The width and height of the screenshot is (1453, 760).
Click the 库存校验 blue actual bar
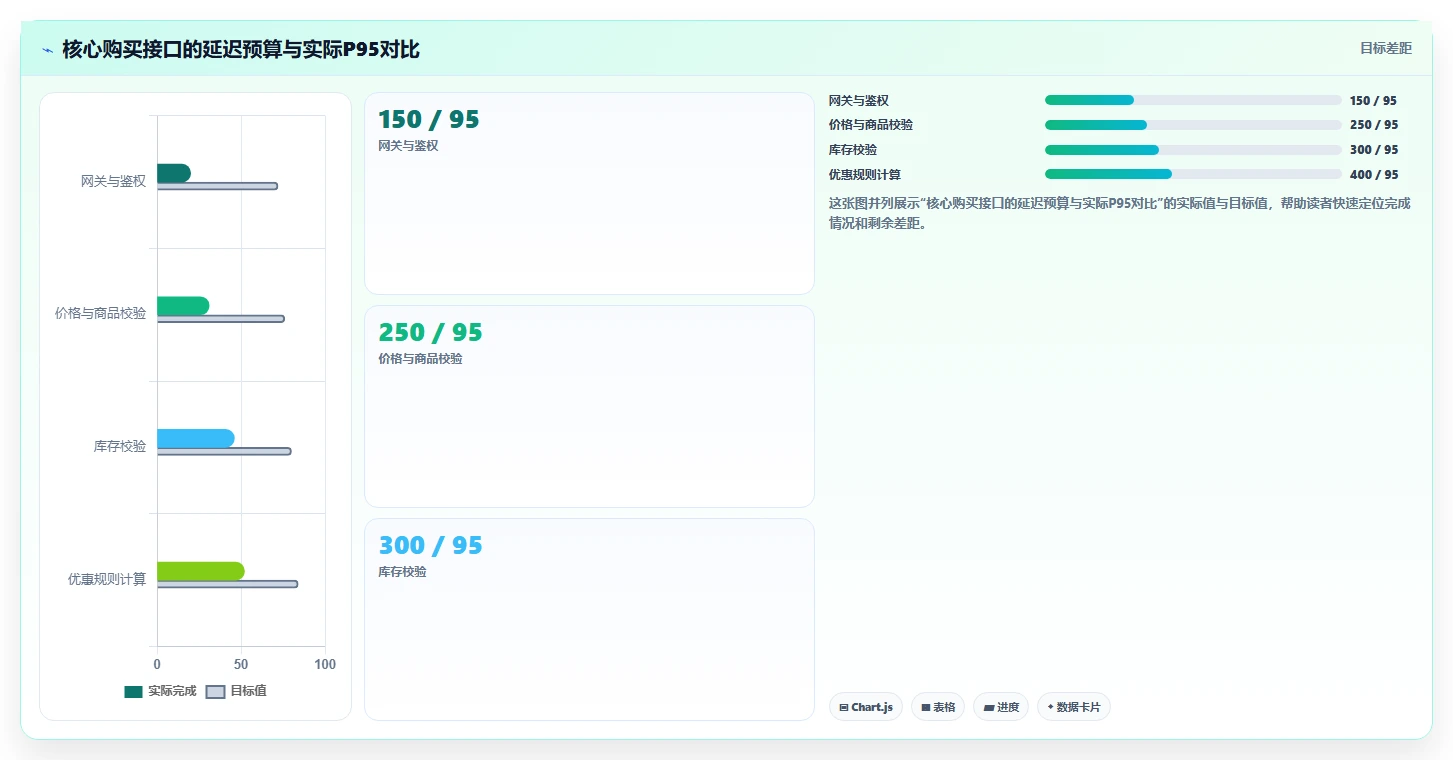(195, 438)
